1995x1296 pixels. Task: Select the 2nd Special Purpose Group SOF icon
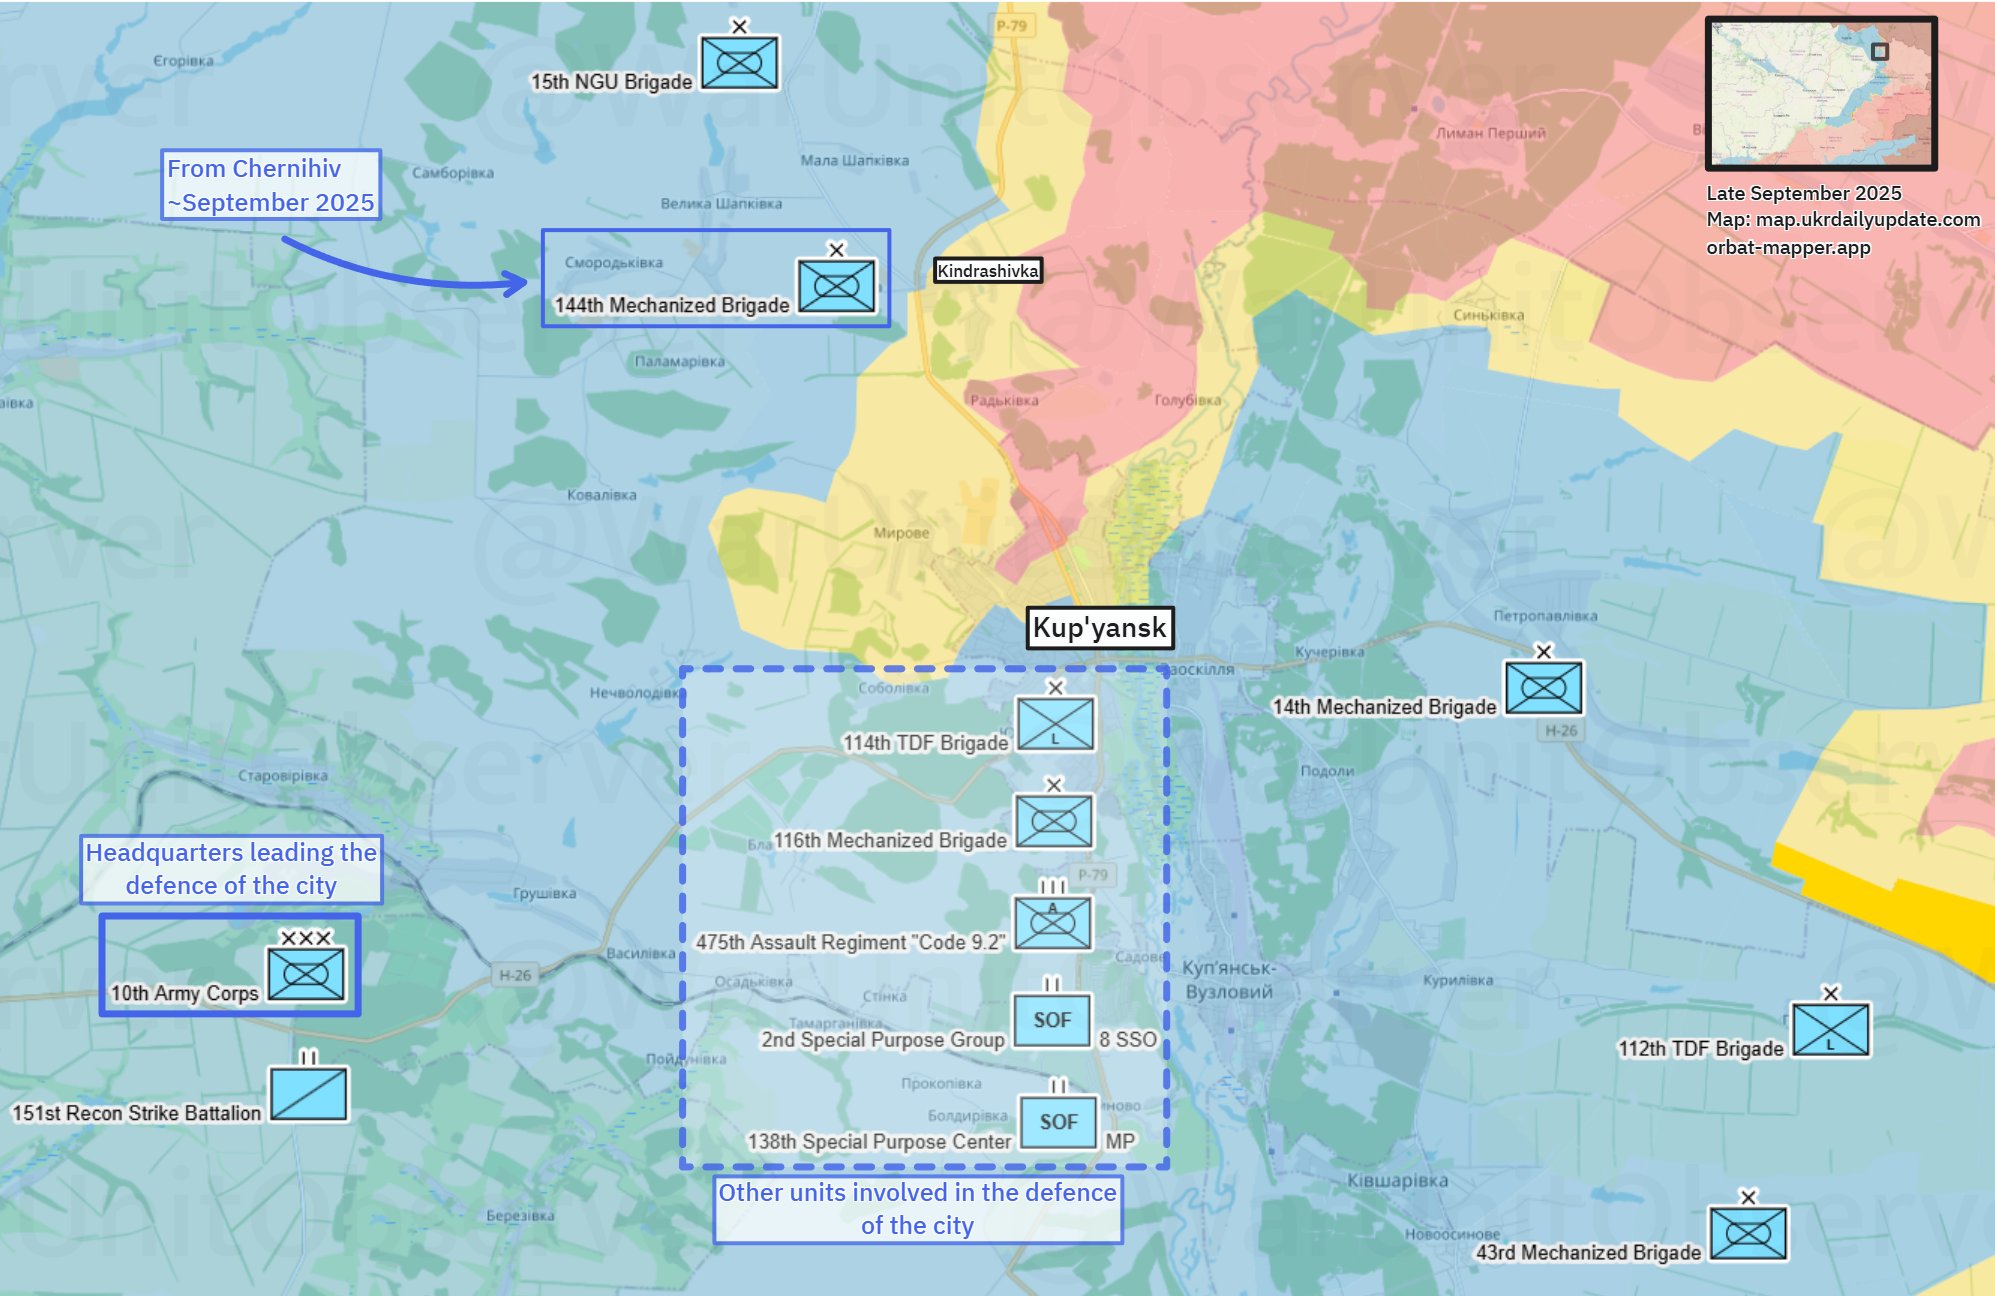coord(1052,1020)
